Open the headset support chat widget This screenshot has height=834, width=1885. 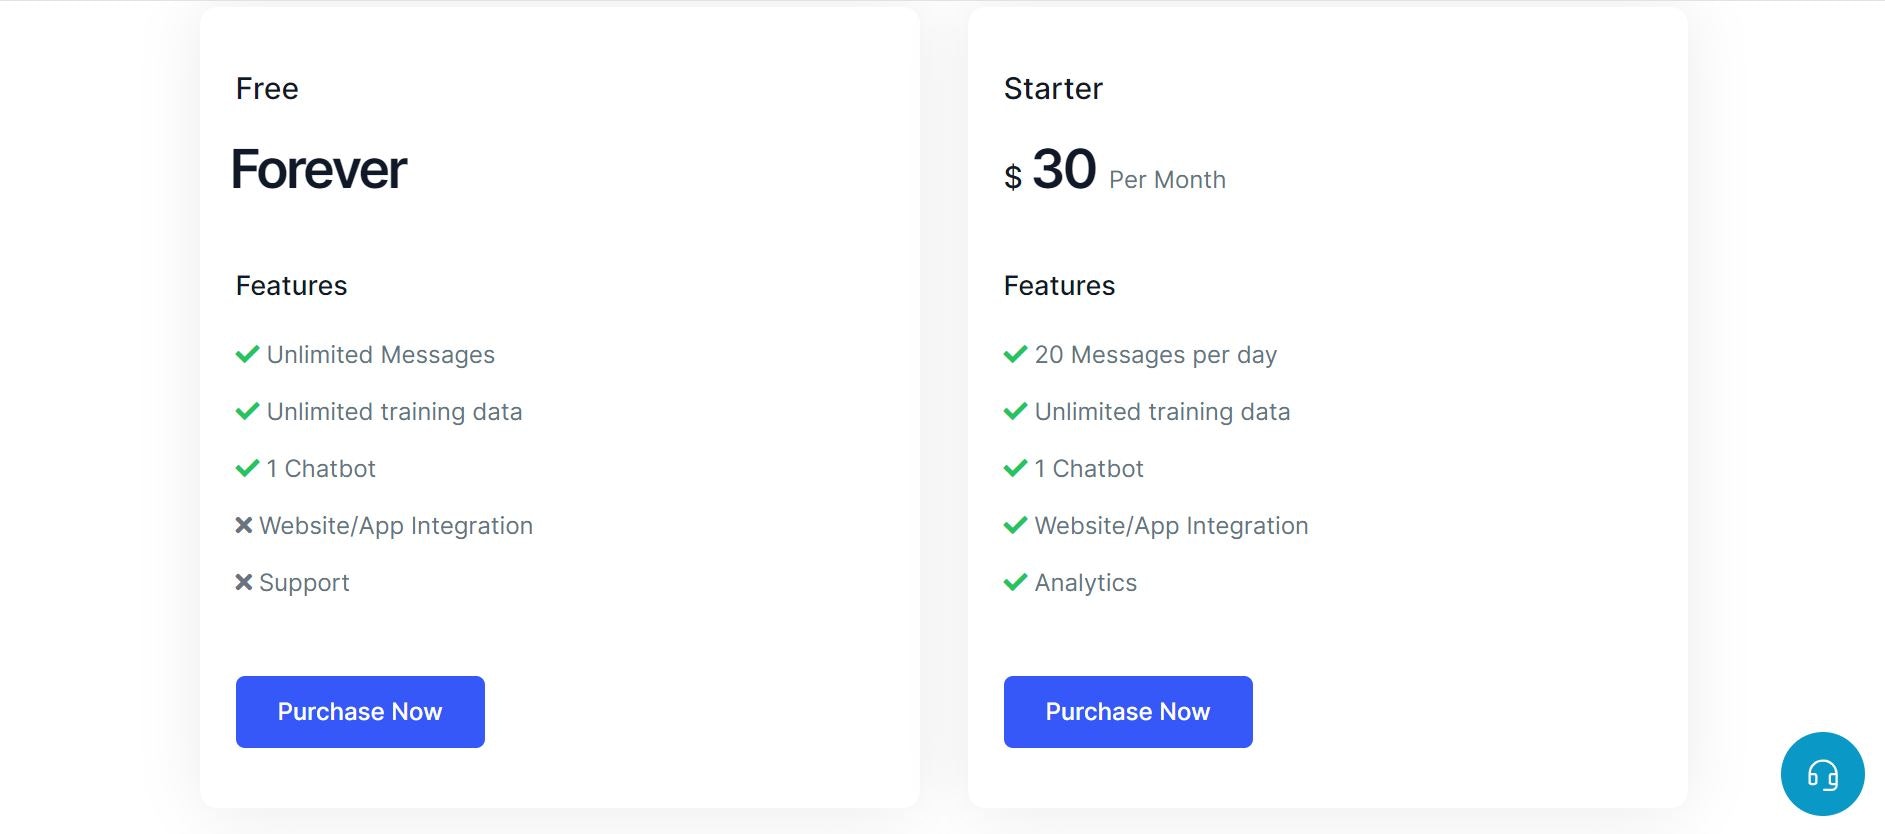point(1822,774)
